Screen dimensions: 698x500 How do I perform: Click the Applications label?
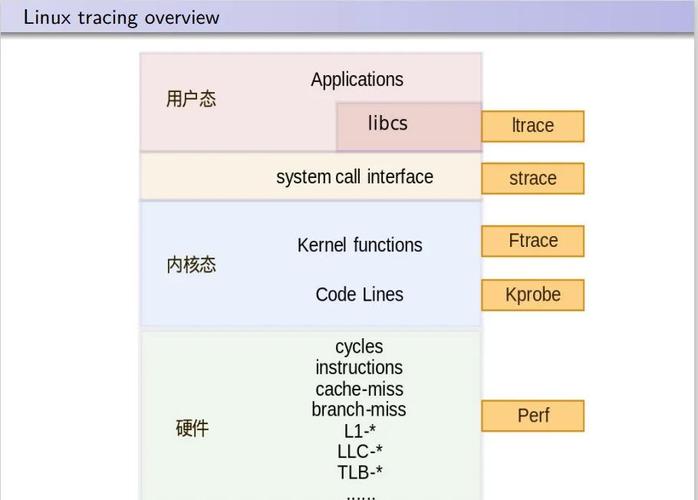point(357,80)
